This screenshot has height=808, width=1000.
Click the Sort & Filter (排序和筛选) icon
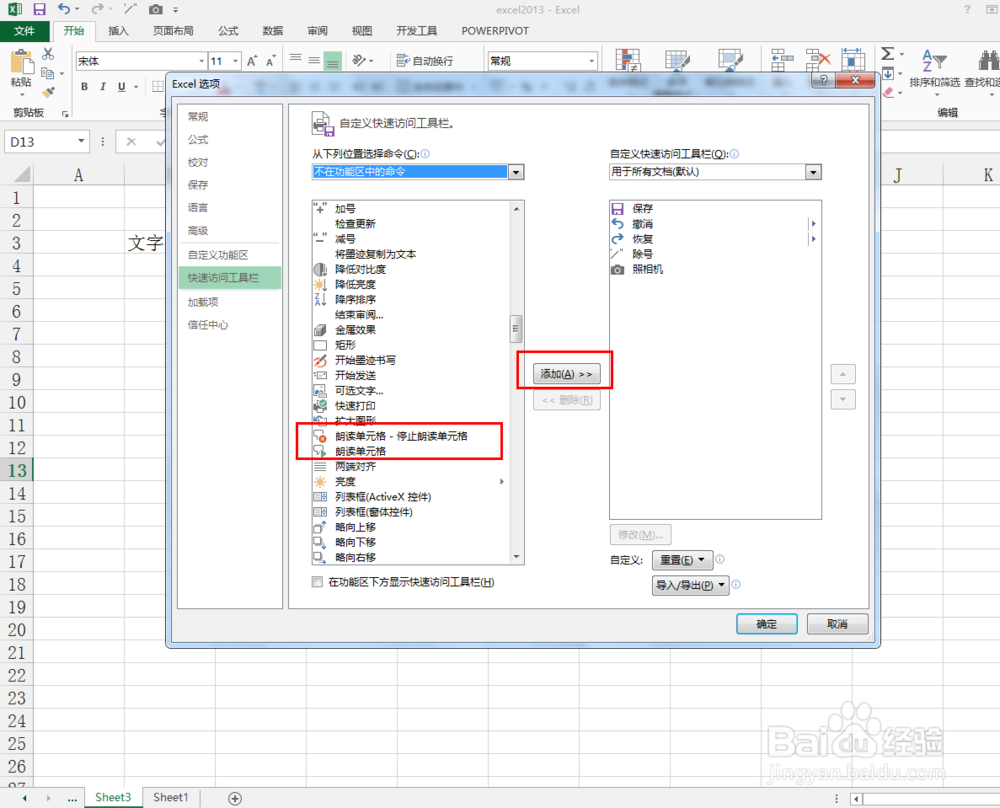click(x=934, y=62)
